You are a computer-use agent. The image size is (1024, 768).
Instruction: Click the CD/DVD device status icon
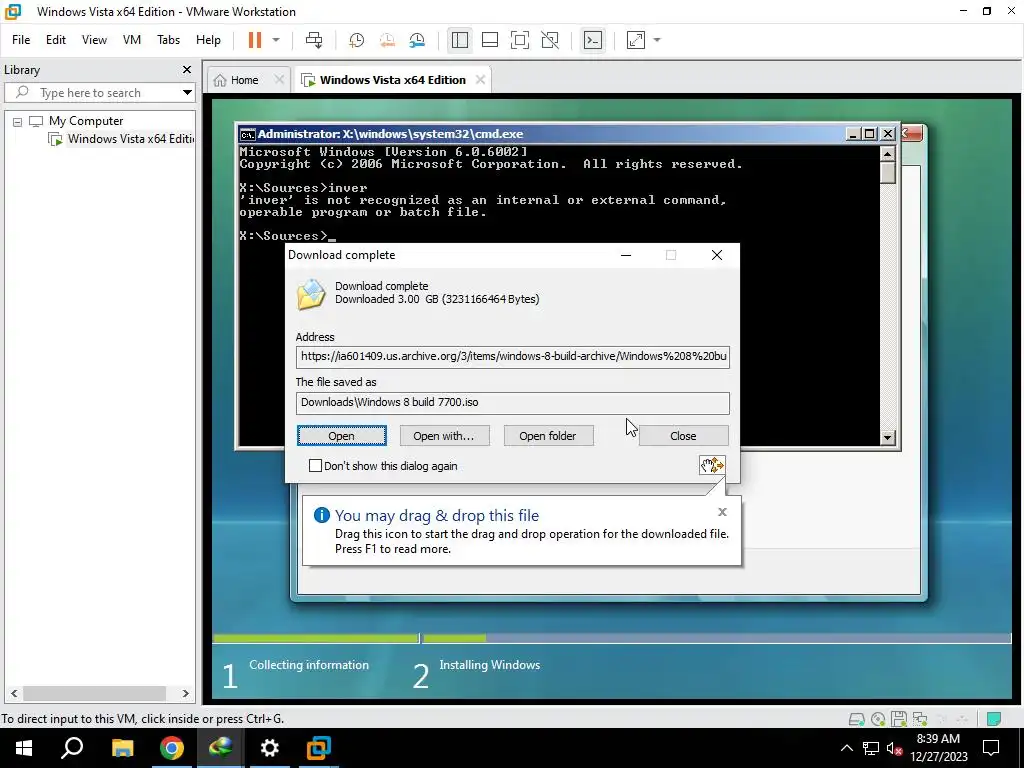click(x=878, y=719)
